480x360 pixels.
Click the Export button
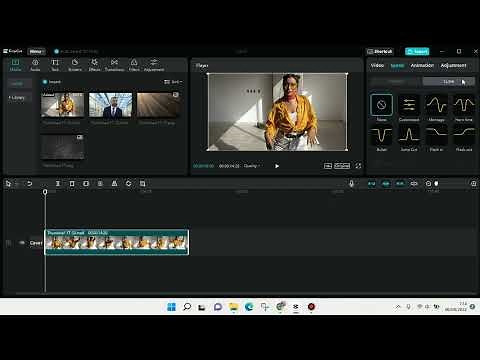[x=417, y=51]
